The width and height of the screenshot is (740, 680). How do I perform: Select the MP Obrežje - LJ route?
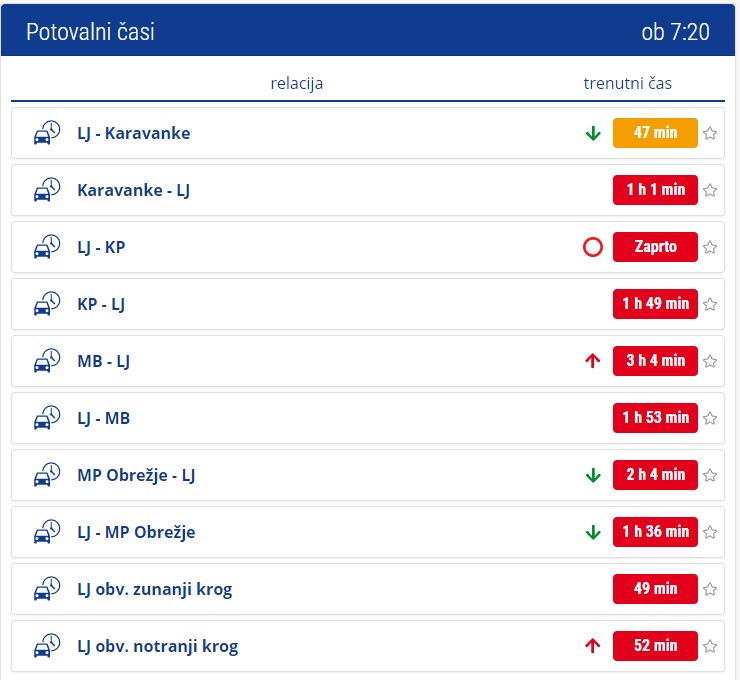point(136,475)
